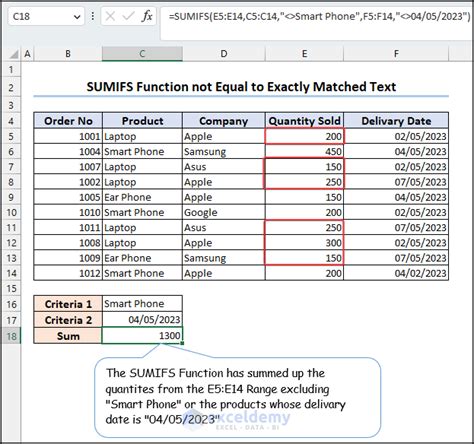474x444 pixels.
Task: Select column A header
Action: (27, 54)
